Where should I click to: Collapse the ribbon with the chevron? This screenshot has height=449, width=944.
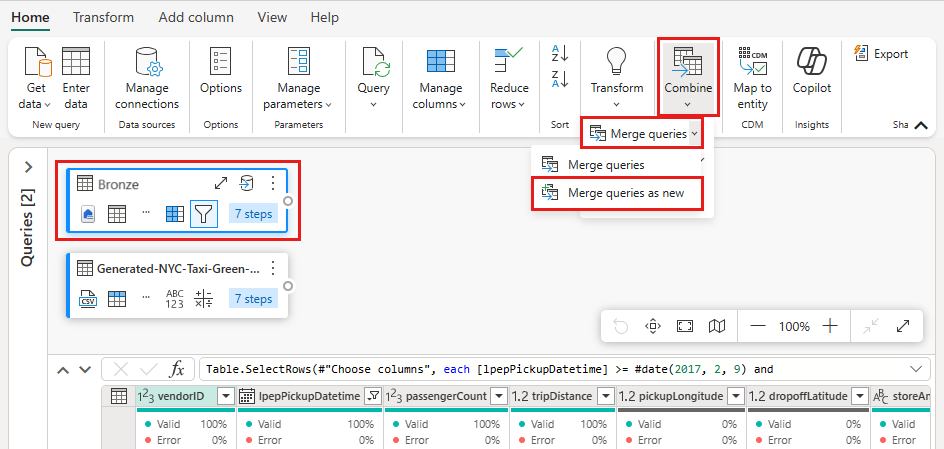click(920, 125)
